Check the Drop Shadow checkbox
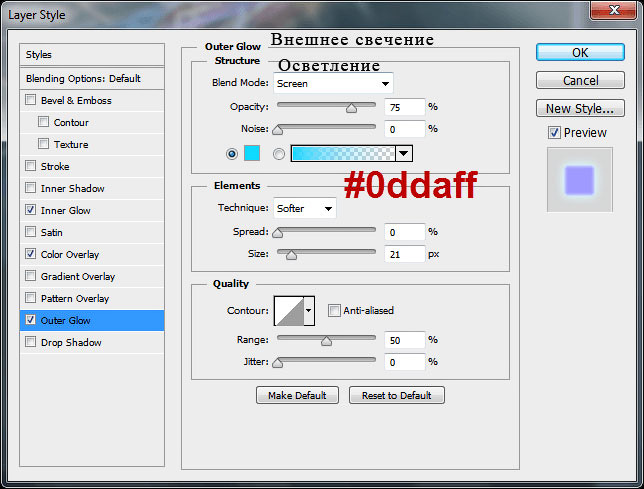This screenshot has height=489, width=644. 30,342
